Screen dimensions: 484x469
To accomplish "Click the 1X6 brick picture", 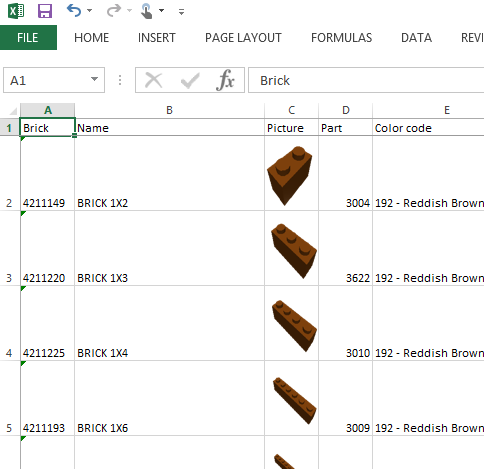I will pyautogui.click(x=295, y=401).
